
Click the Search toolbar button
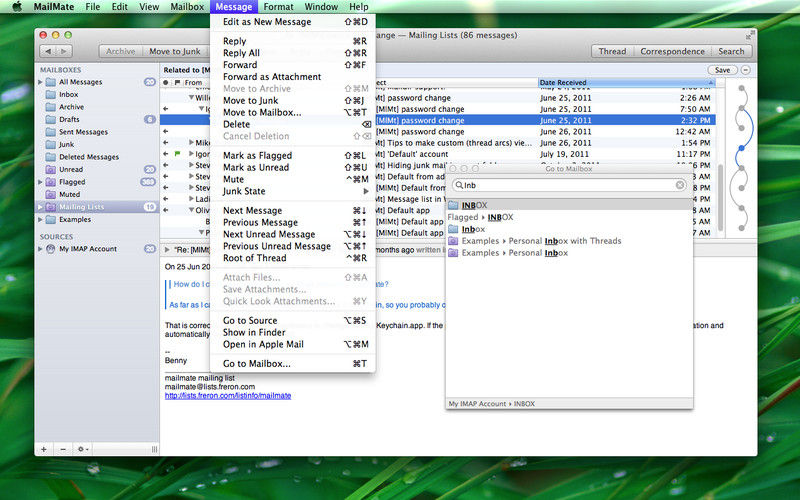point(731,51)
